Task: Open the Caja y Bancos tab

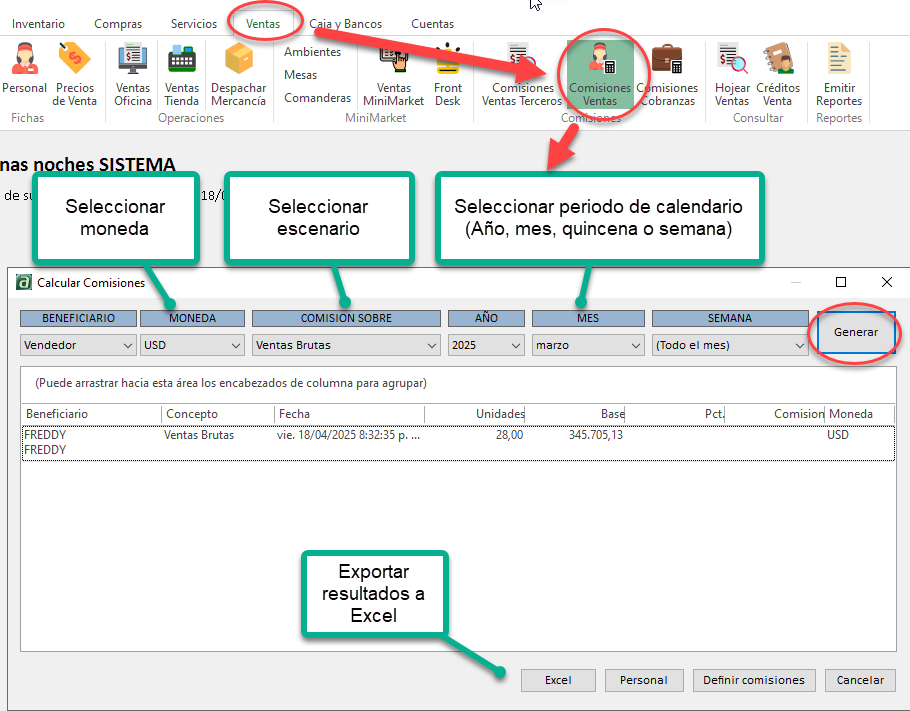Action: (x=345, y=24)
